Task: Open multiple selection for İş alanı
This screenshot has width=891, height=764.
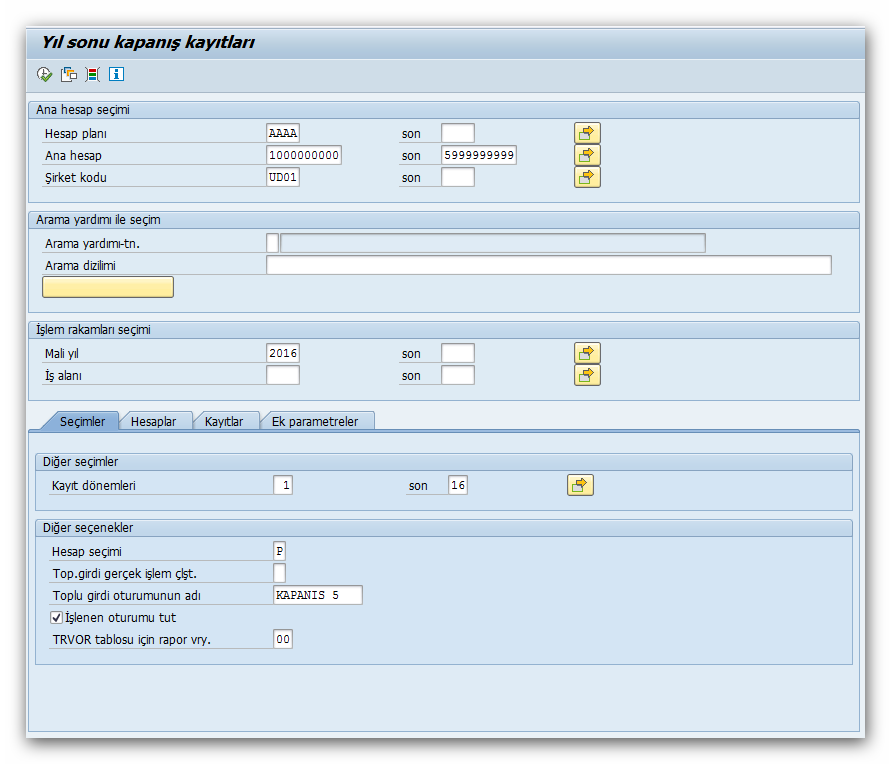Action: [x=587, y=375]
